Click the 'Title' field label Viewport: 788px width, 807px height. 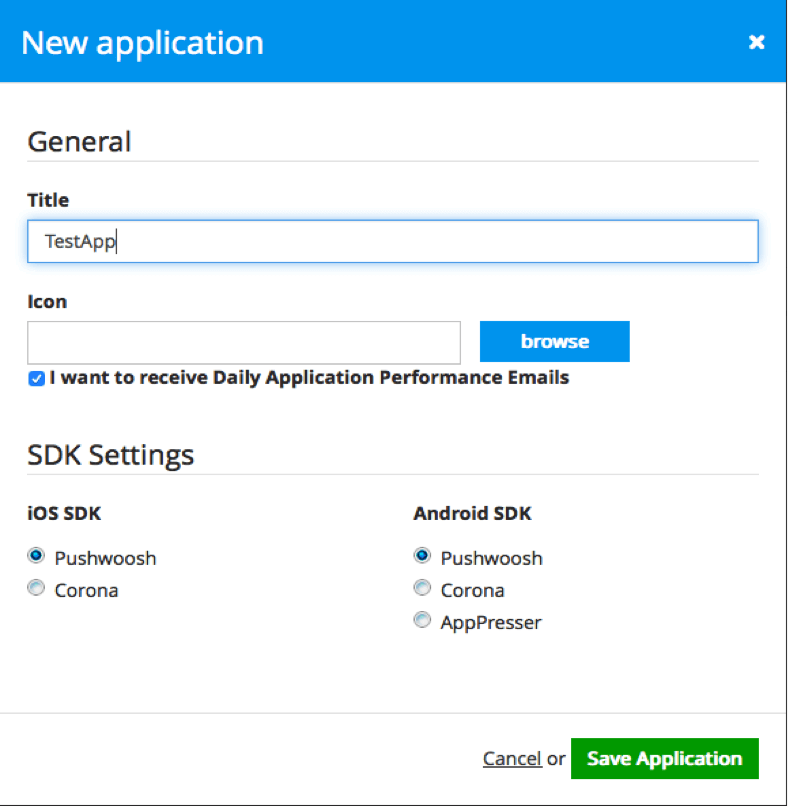[x=48, y=200]
